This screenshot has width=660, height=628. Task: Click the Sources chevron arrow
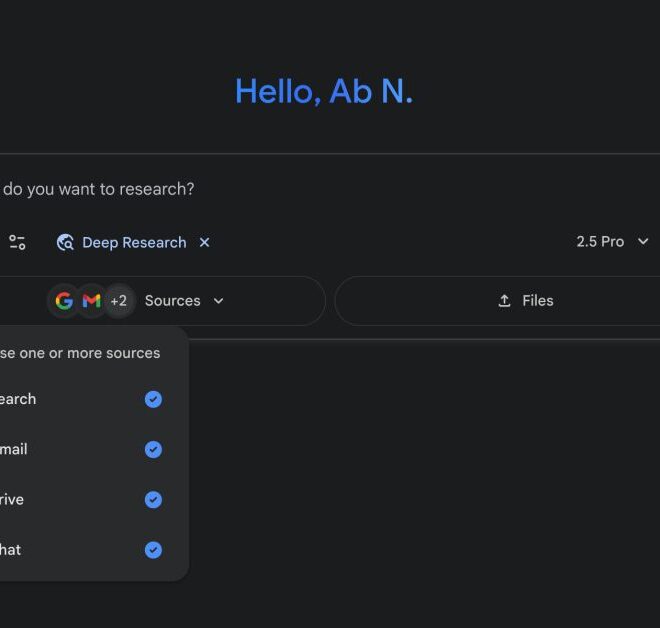click(x=218, y=301)
